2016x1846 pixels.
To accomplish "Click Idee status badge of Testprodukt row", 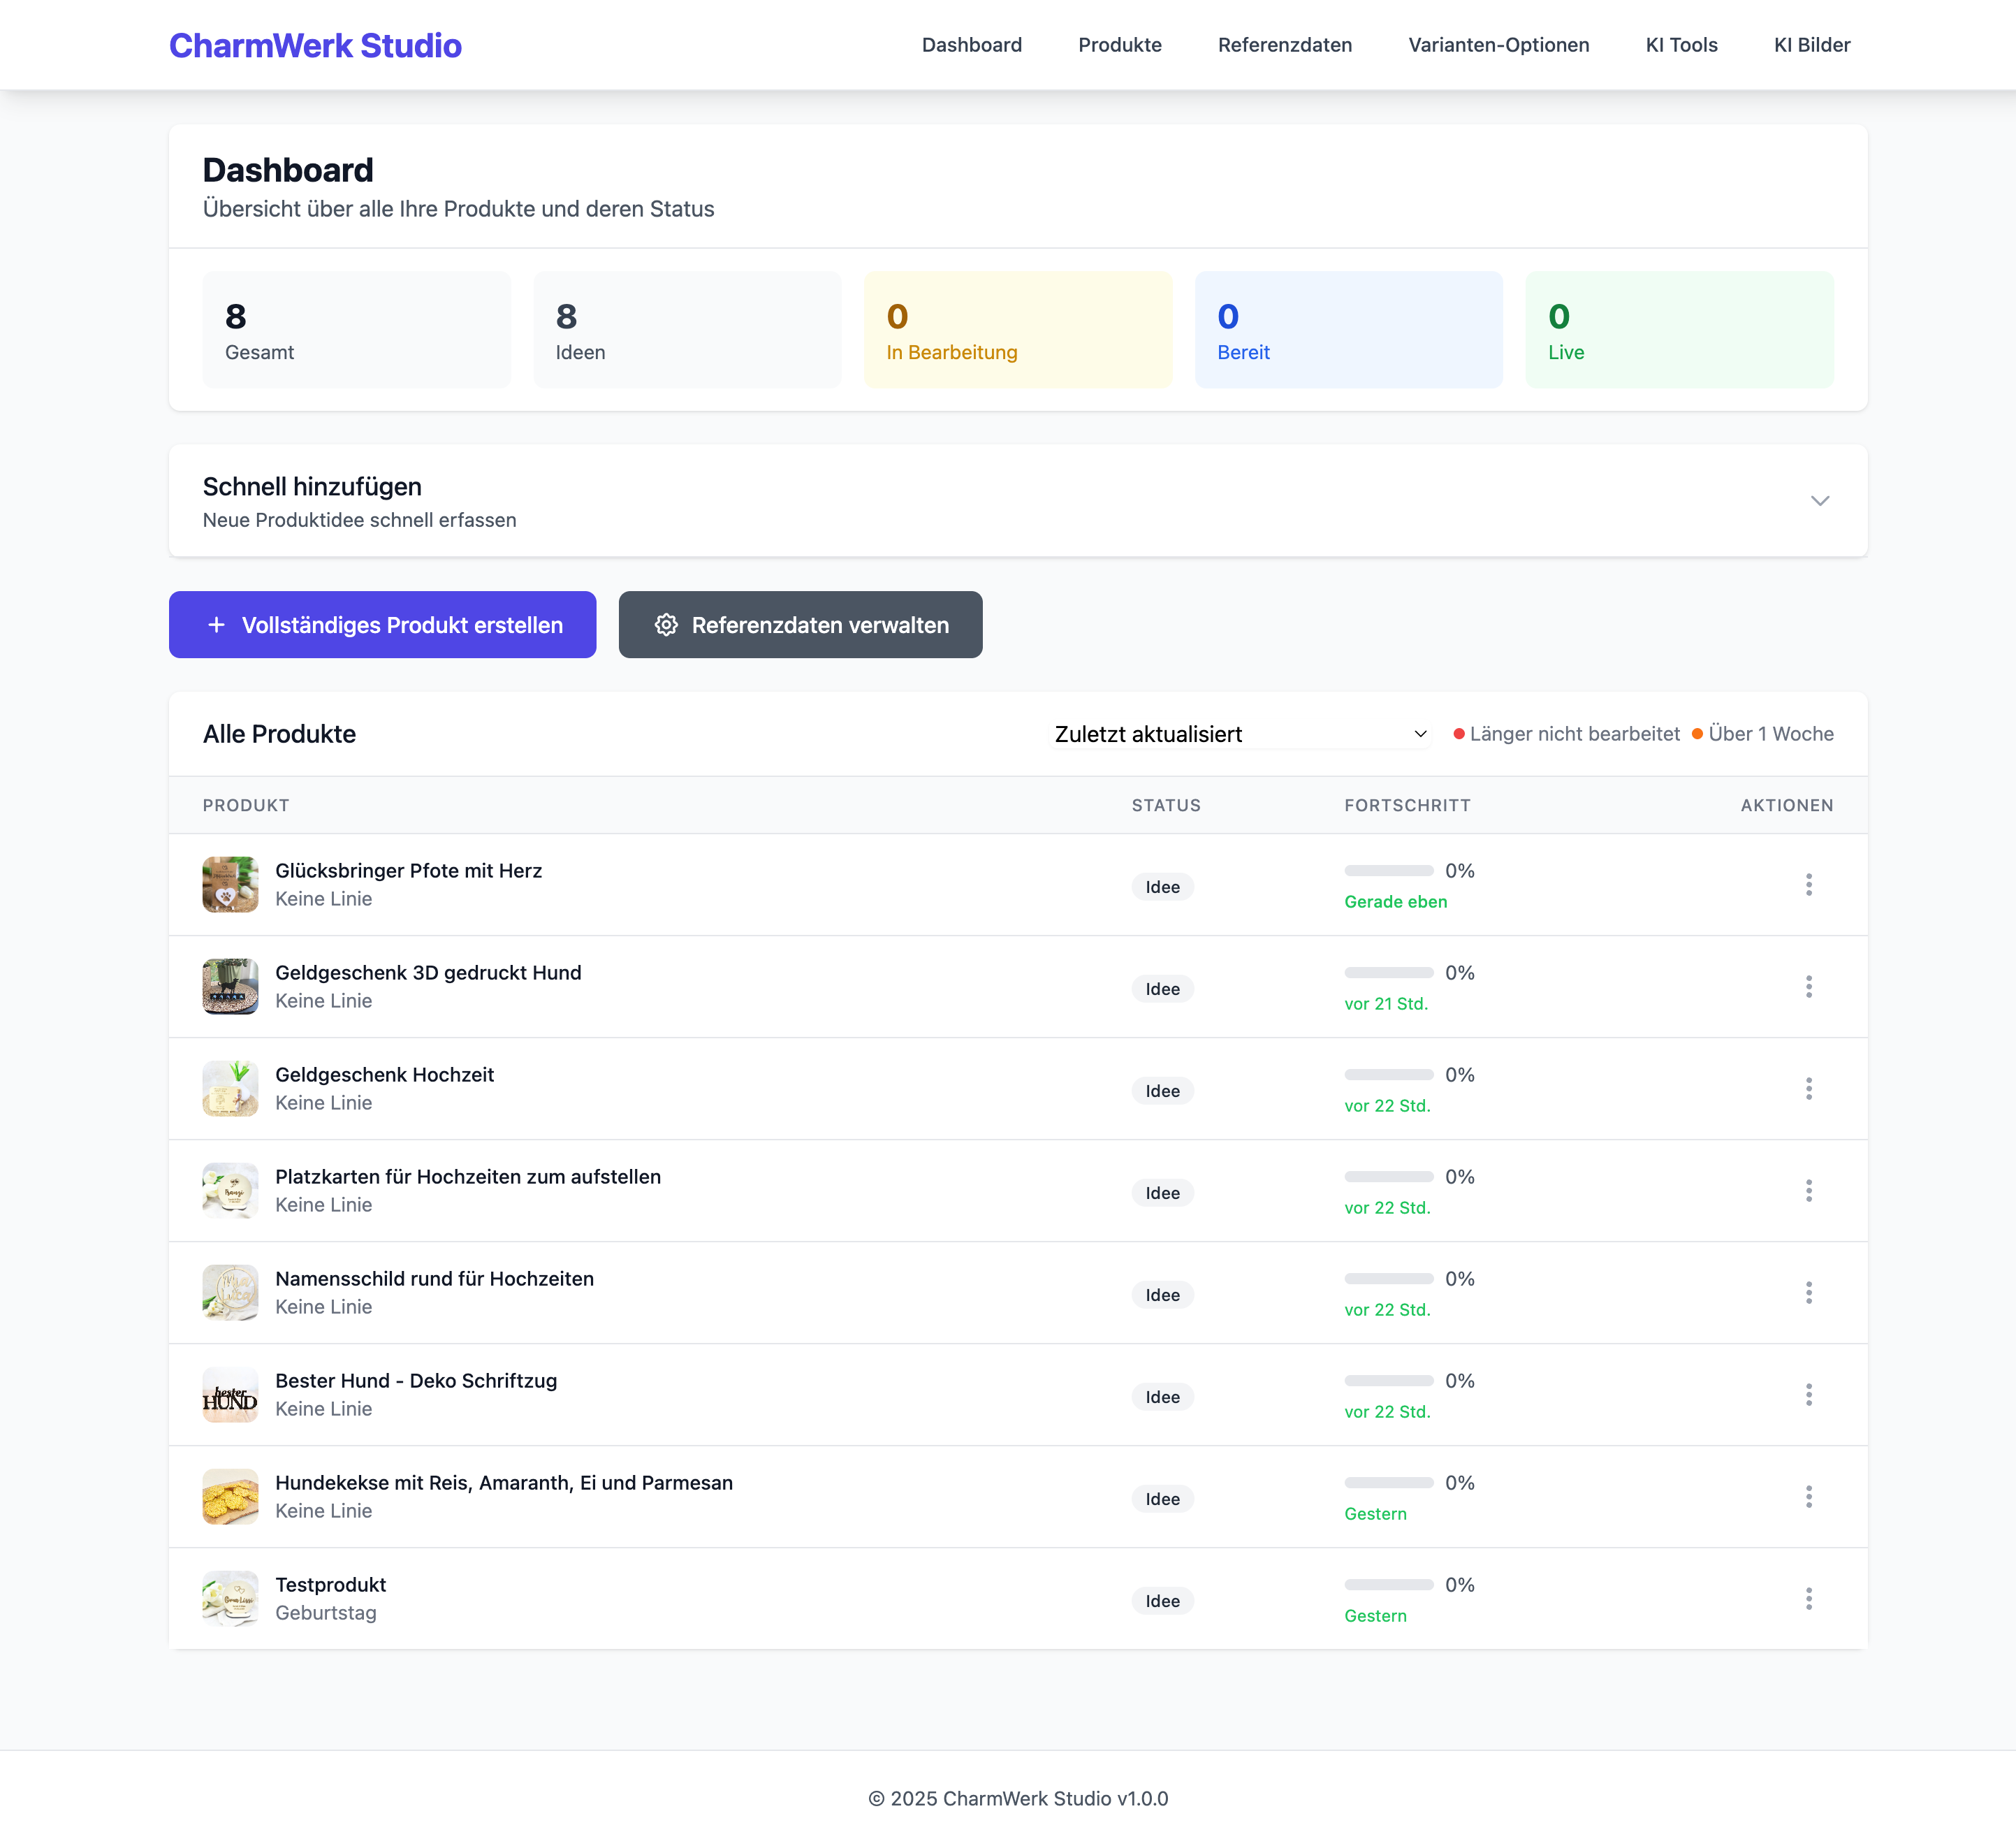I will tap(1162, 1601).
